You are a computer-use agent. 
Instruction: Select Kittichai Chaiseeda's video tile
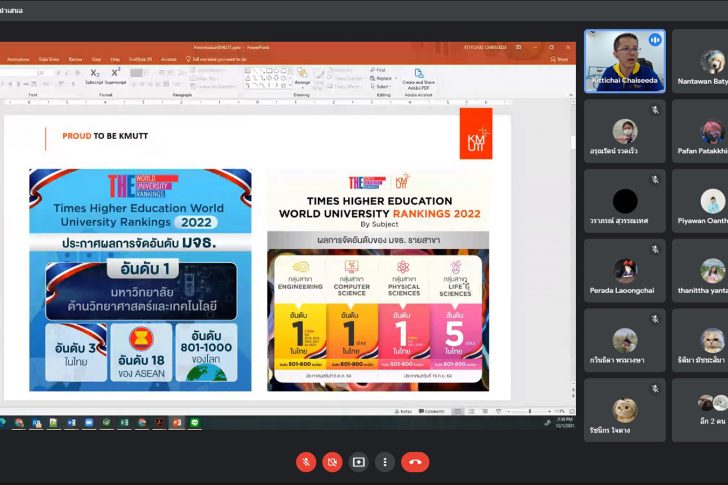tap(624, 62)
